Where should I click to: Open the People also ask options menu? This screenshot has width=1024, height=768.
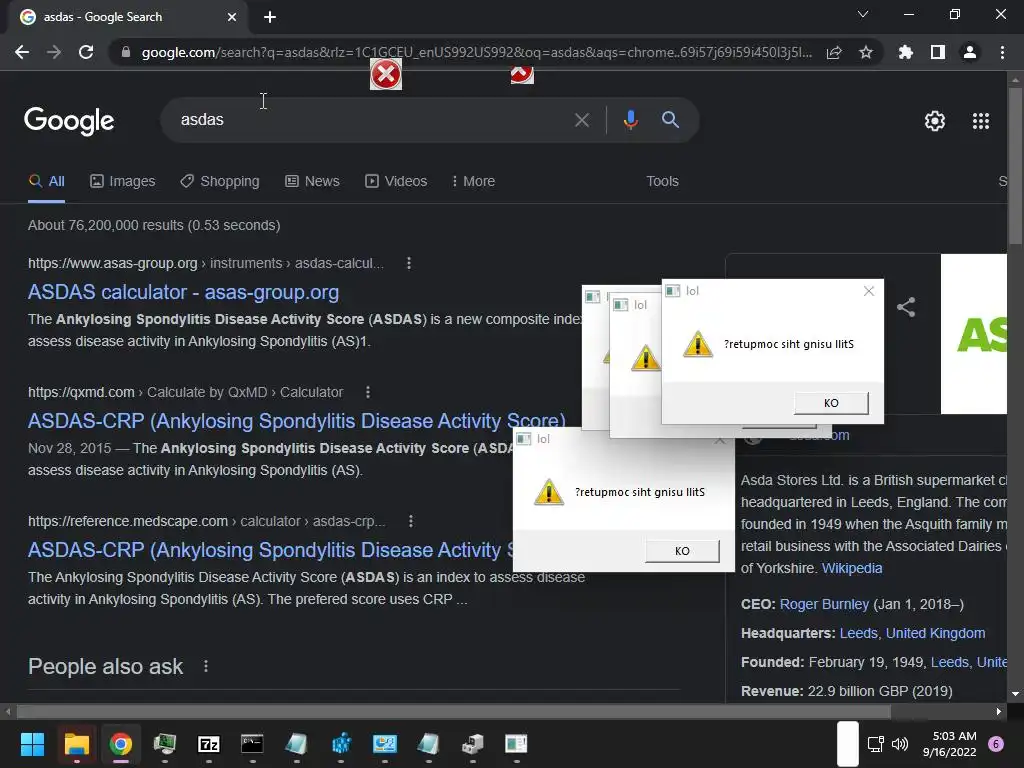tap(206, 666)
